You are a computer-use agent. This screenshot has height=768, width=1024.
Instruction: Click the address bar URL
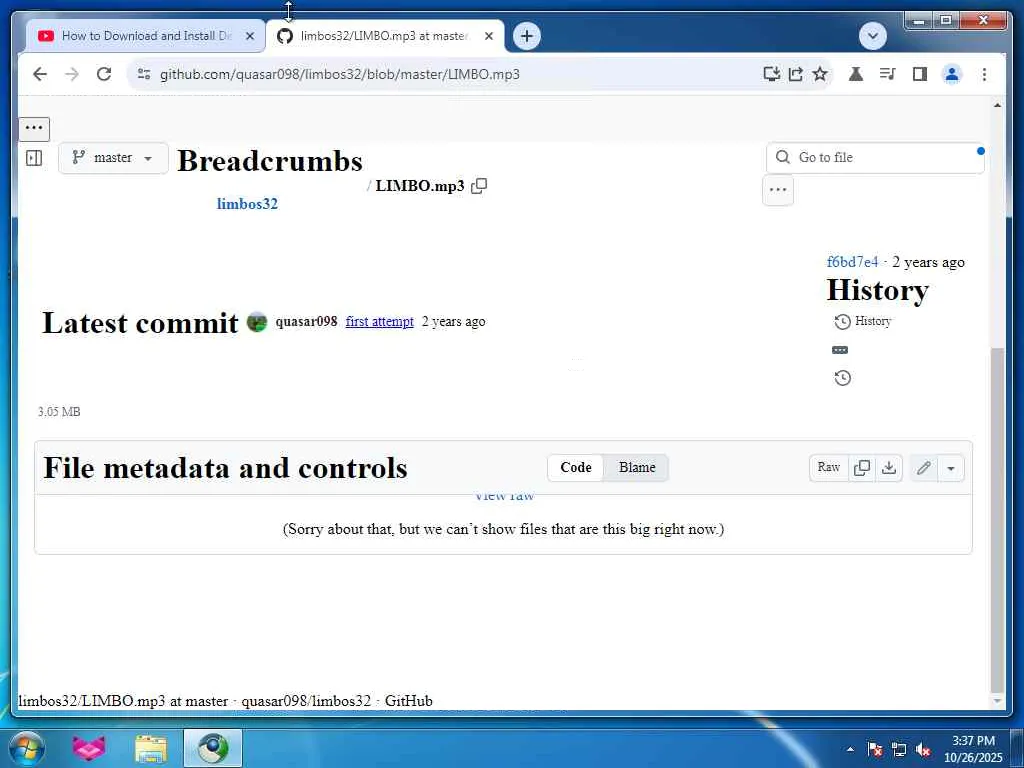[340, 74]
